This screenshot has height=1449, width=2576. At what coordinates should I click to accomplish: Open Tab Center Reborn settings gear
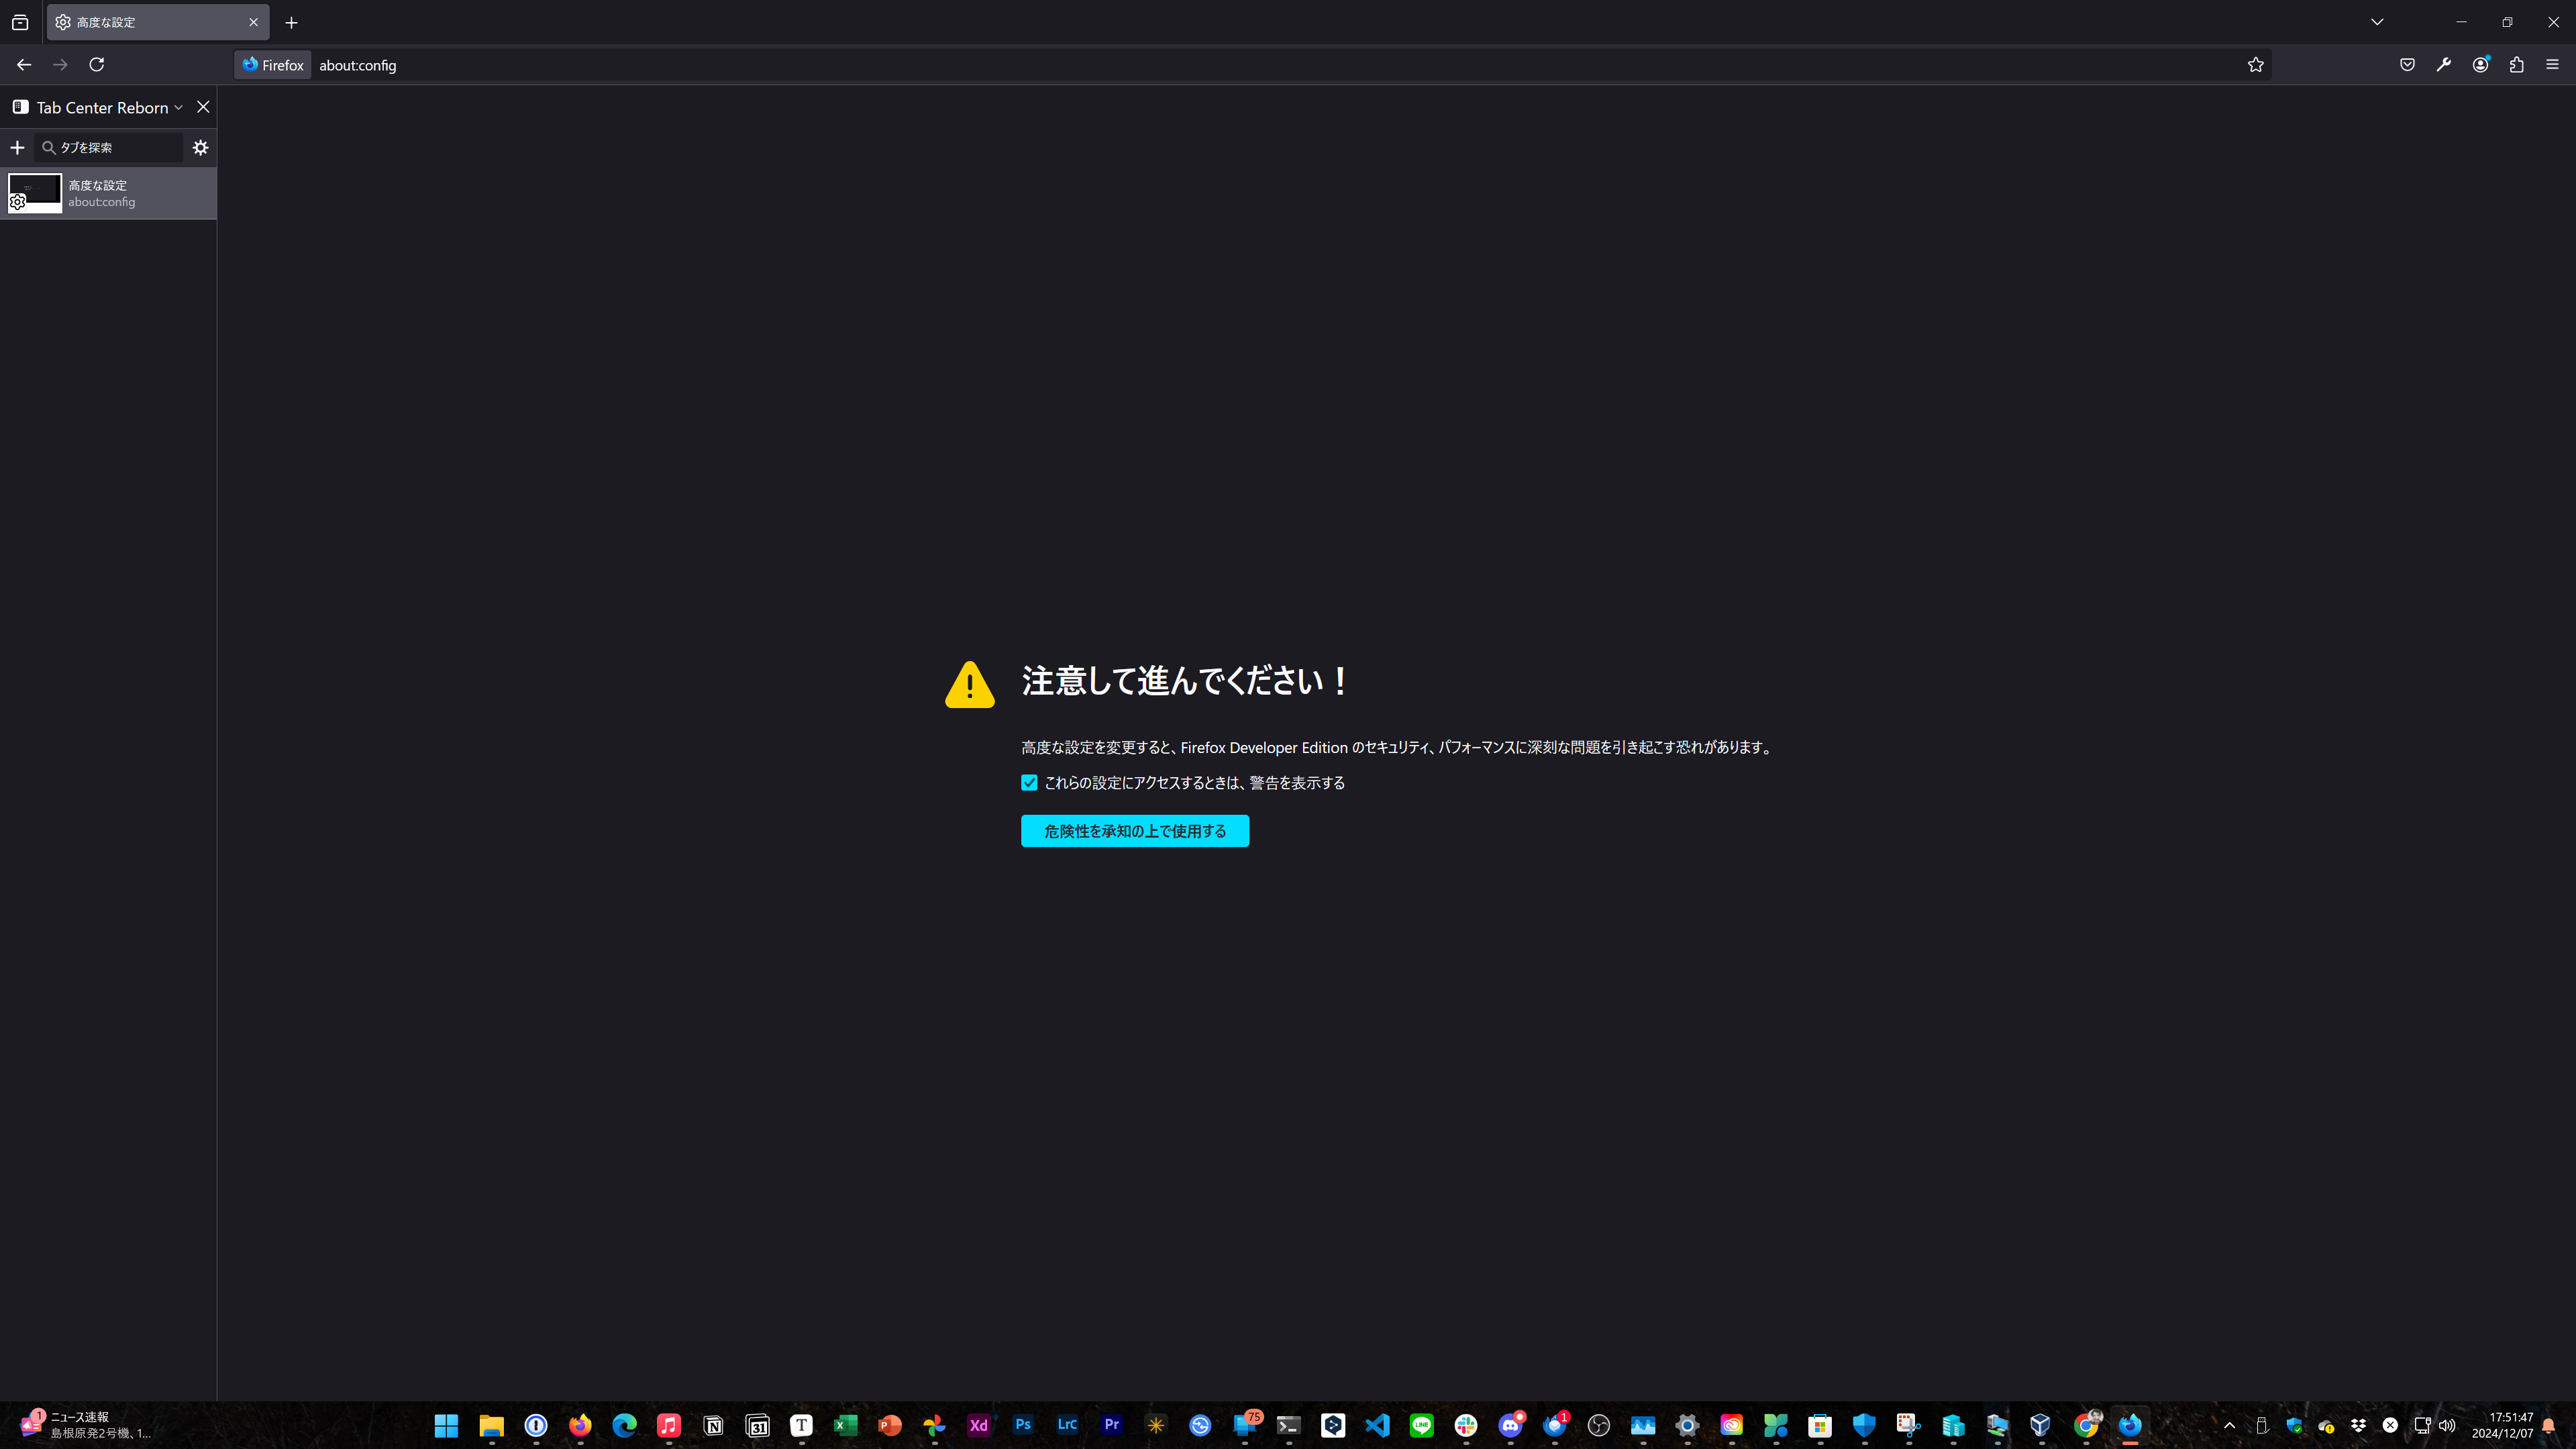tap(200, 147)
